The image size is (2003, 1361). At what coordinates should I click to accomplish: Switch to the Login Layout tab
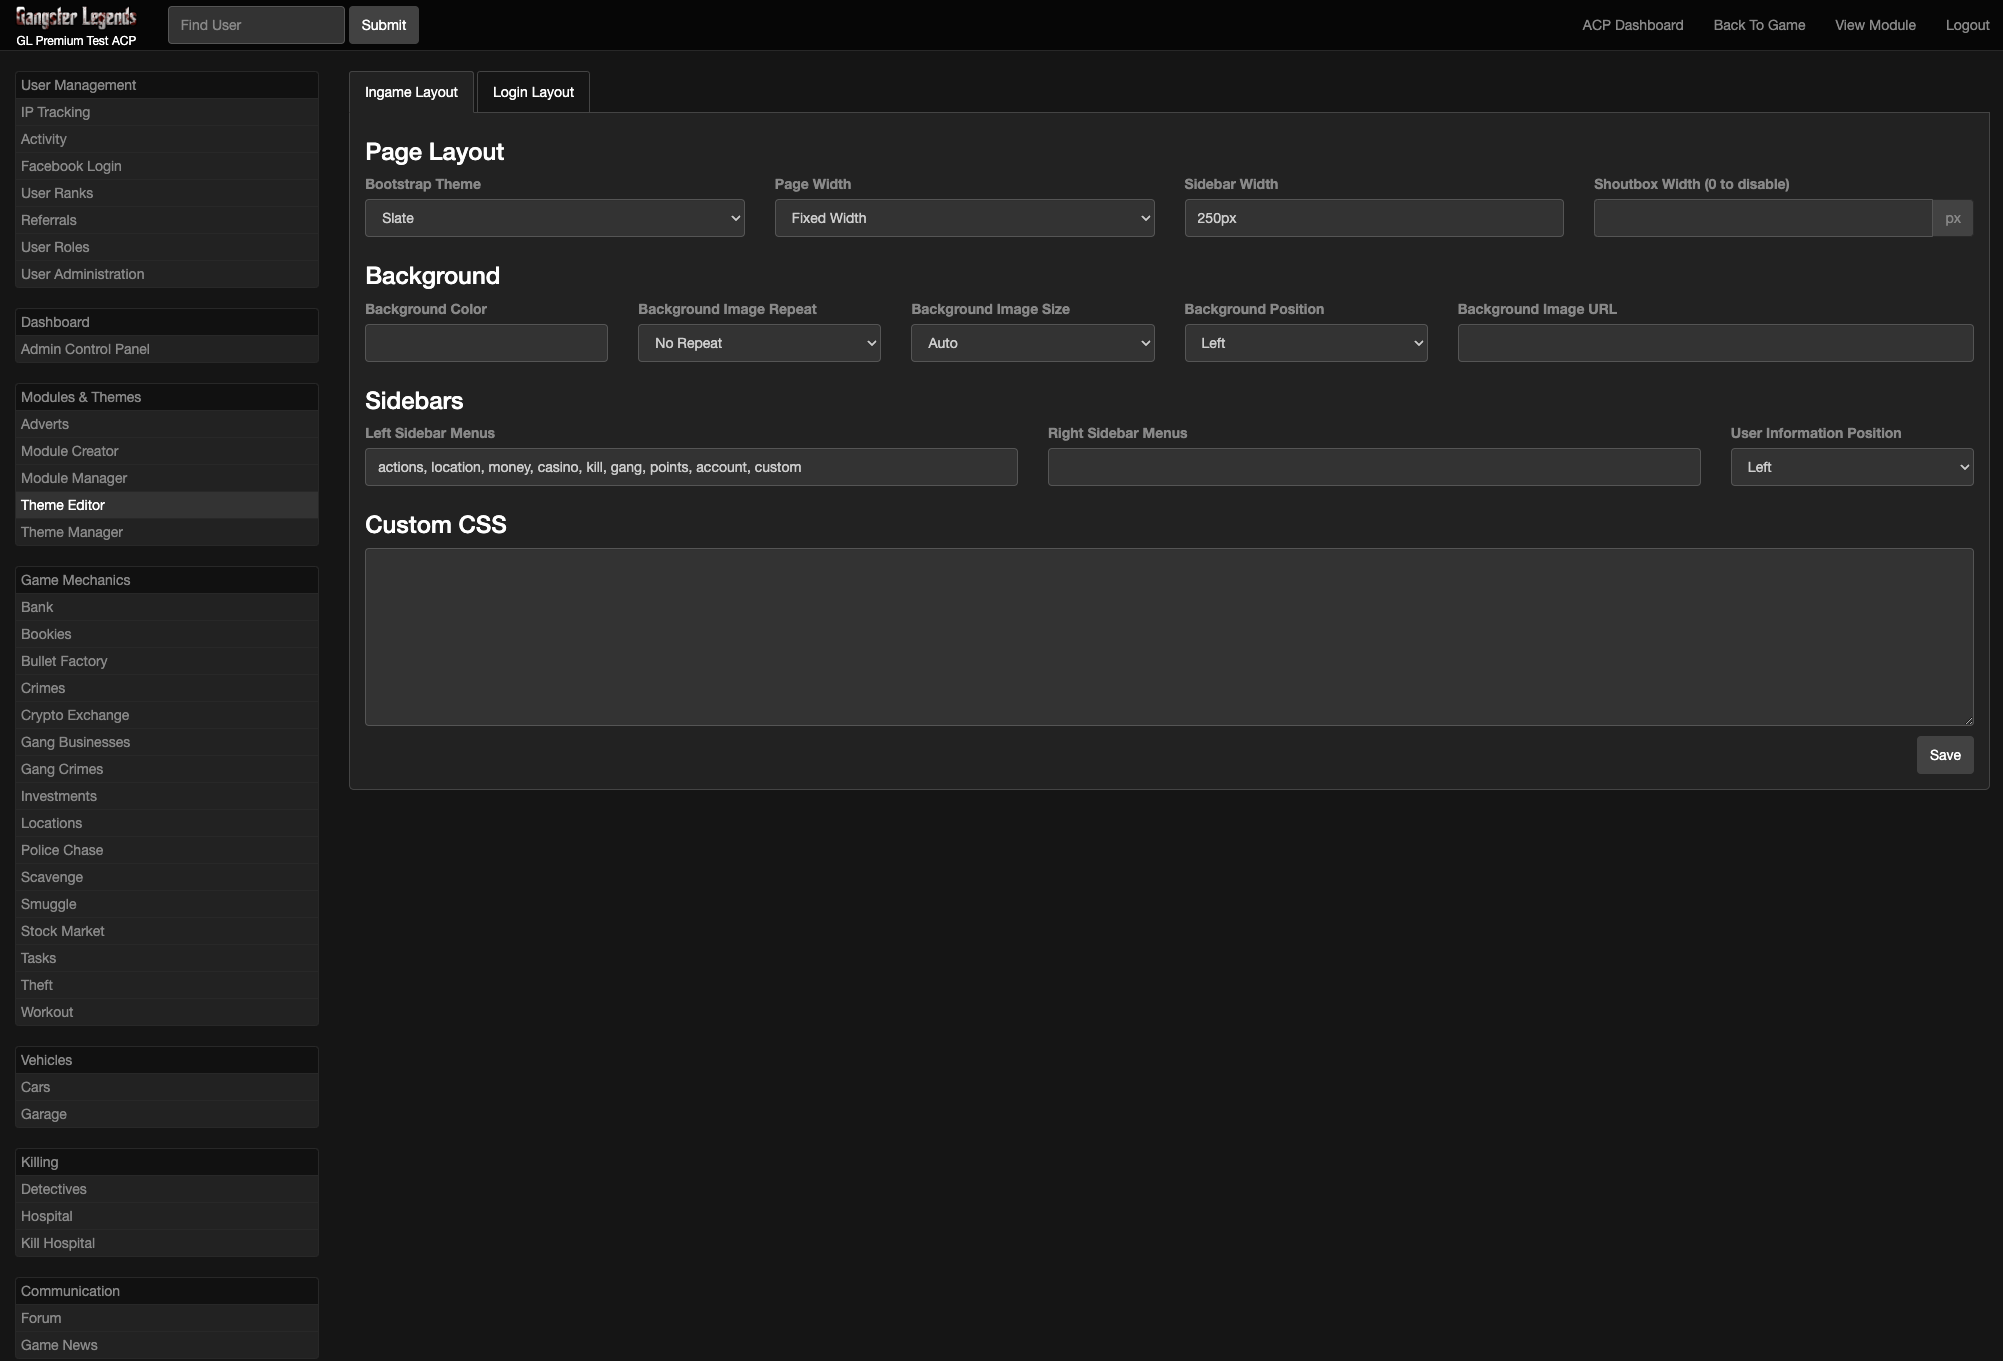click(x=533, y=92)
